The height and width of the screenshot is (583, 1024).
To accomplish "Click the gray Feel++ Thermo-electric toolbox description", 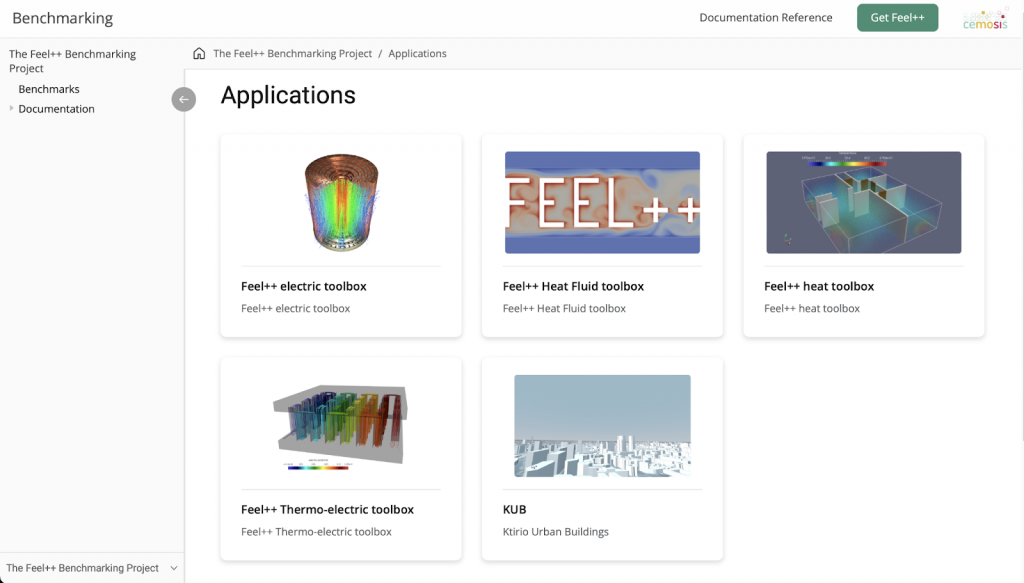I will coord(316,531).
